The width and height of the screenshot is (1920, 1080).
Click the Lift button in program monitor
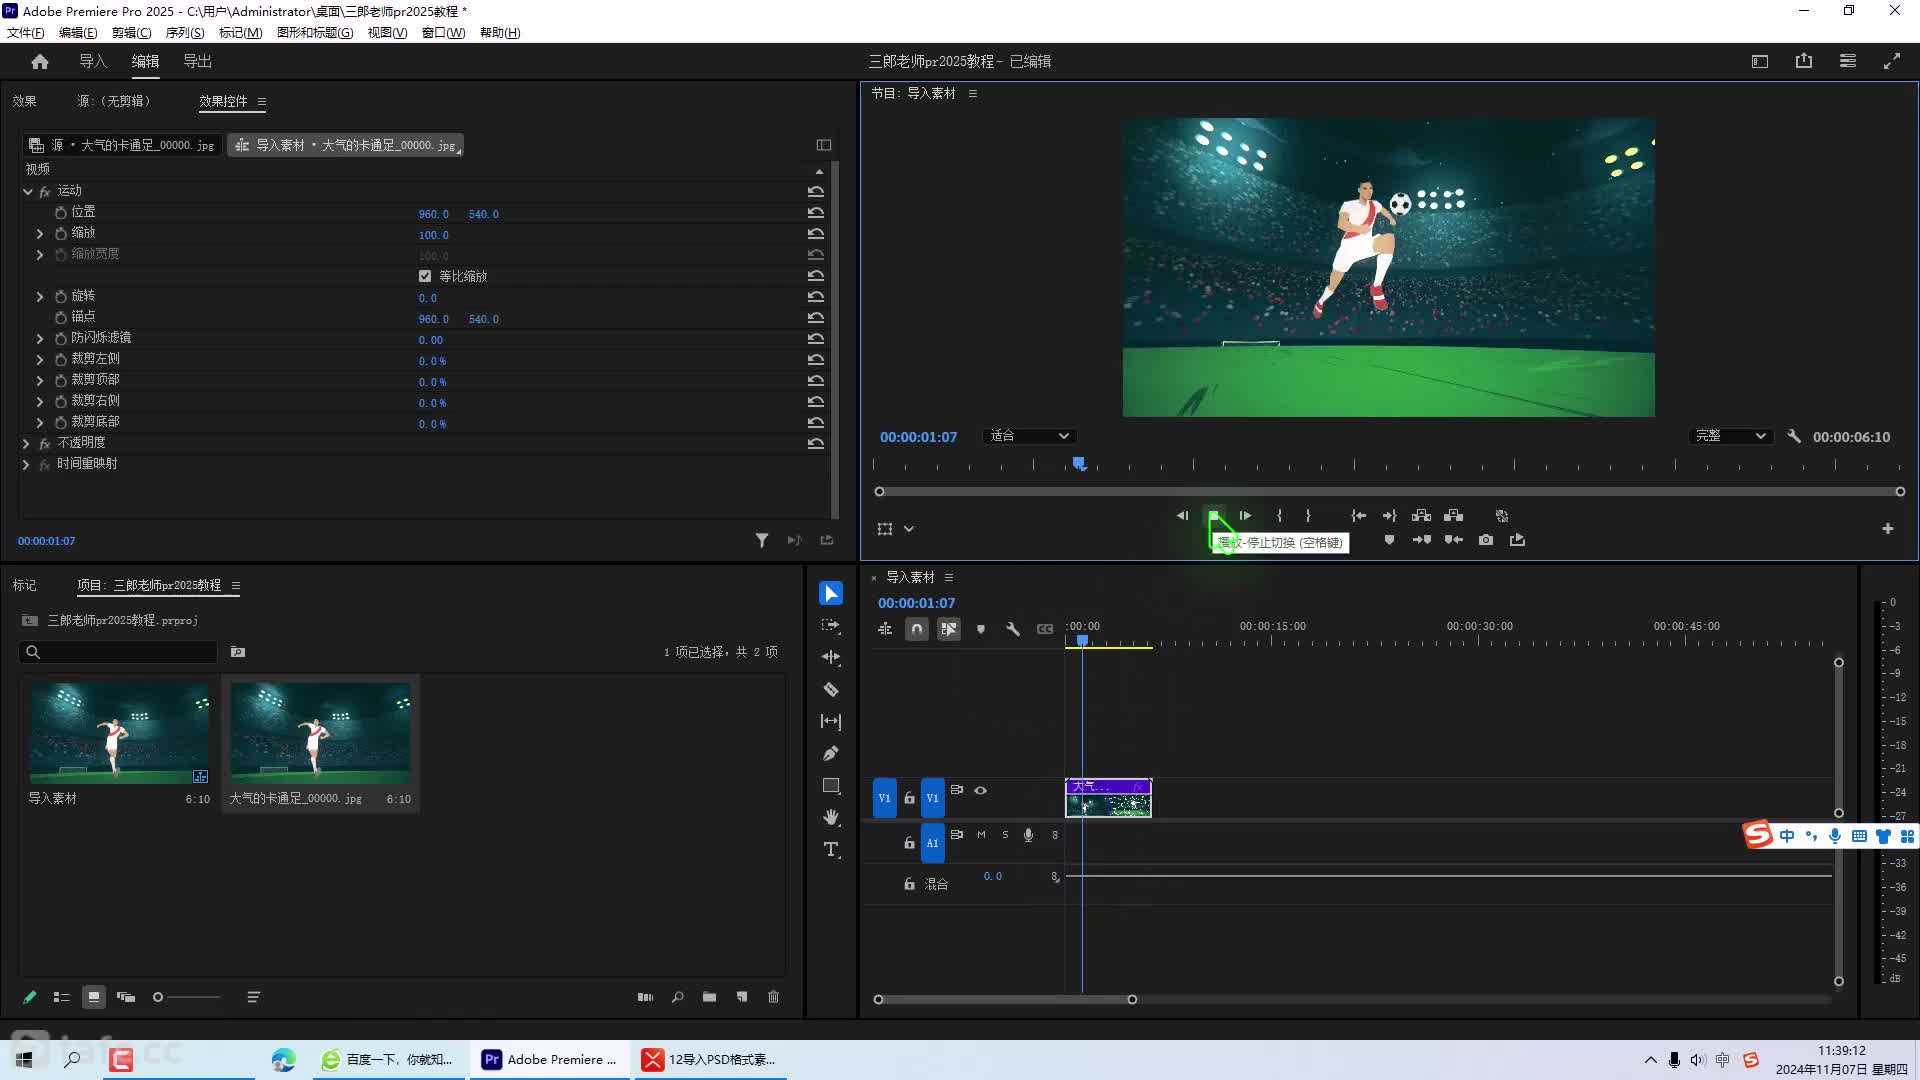click(1421, 515)
